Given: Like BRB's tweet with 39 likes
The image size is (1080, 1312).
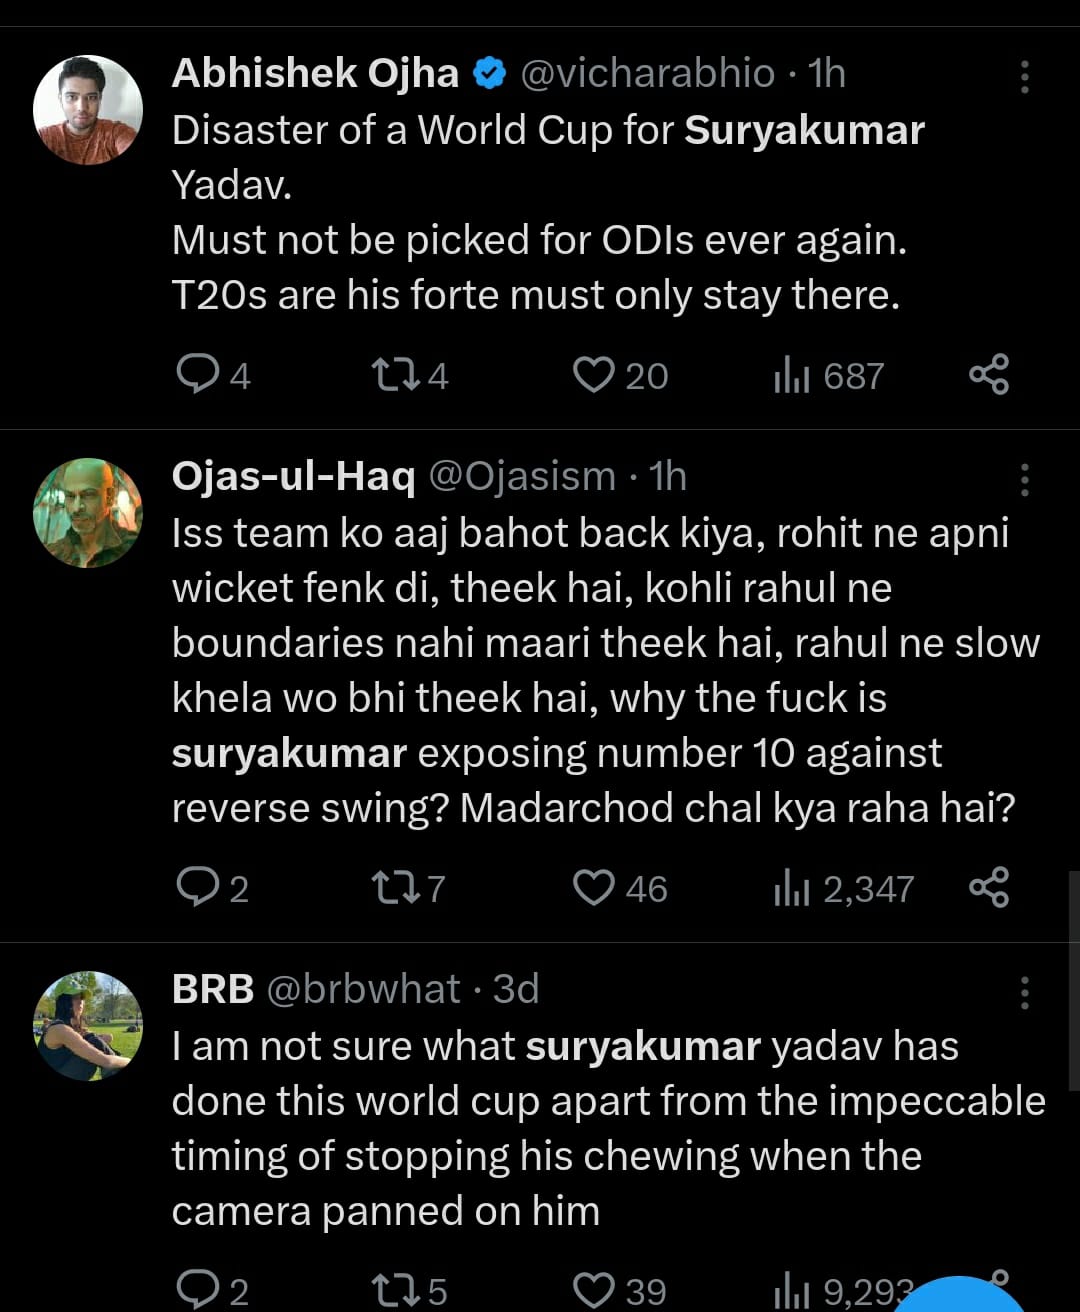Looking at the screenshot, I should 593,1290.
